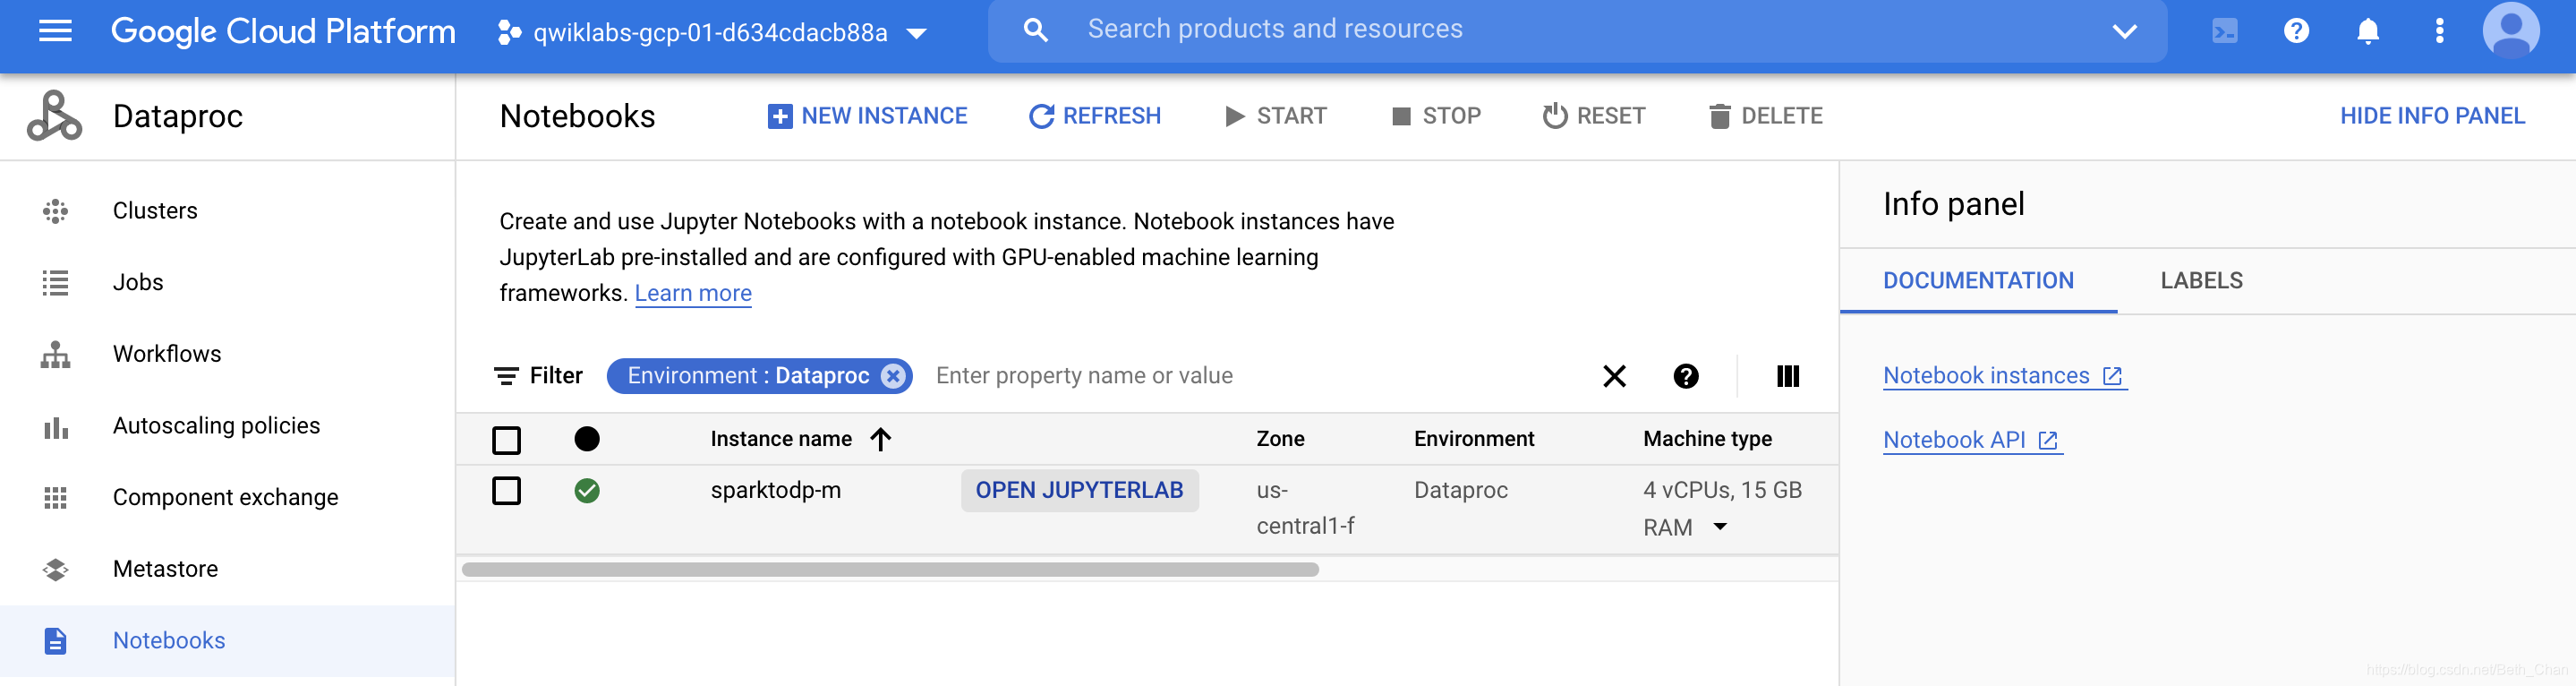Click the us-central1-f zone cell
This screenshot has height=686, width=2576.
(1305, 509)
